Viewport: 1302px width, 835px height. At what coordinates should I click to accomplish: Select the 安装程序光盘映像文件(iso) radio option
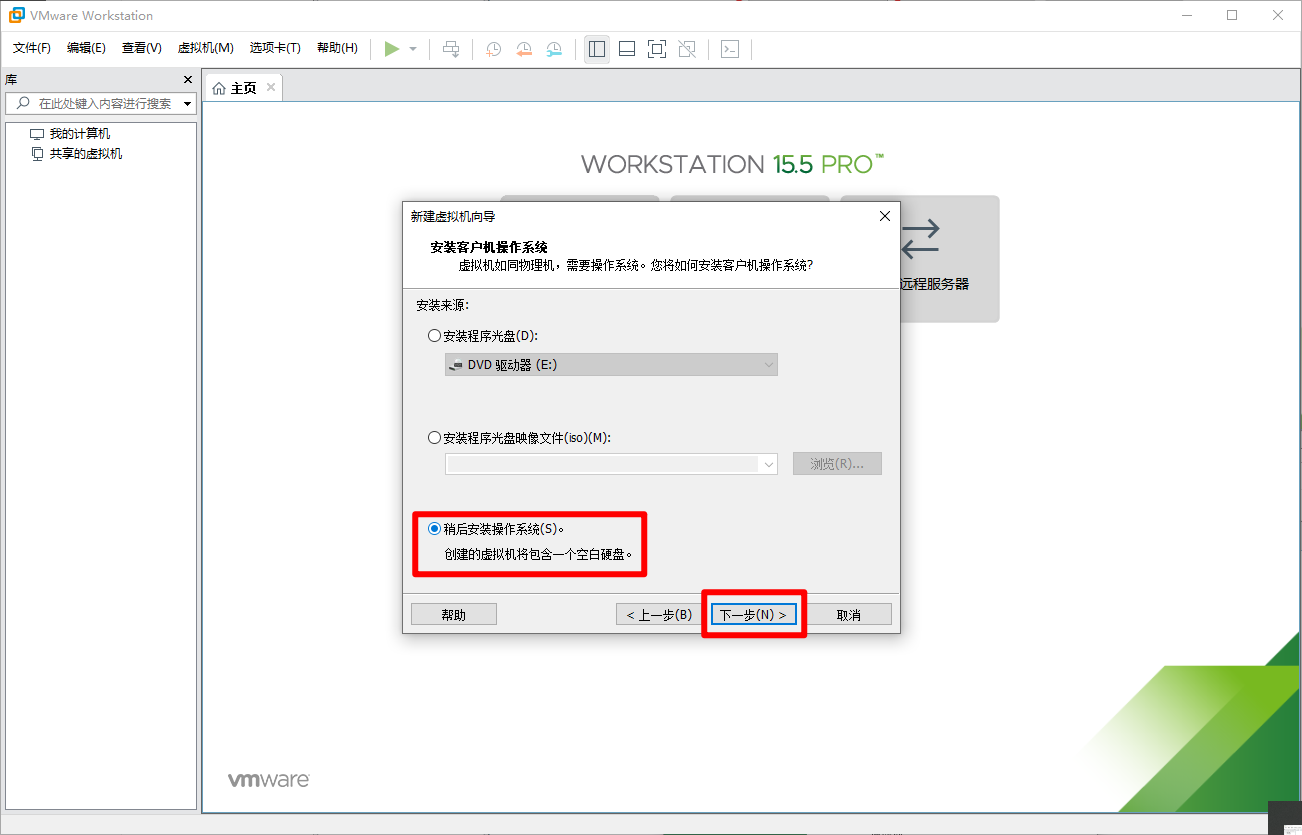434,438
